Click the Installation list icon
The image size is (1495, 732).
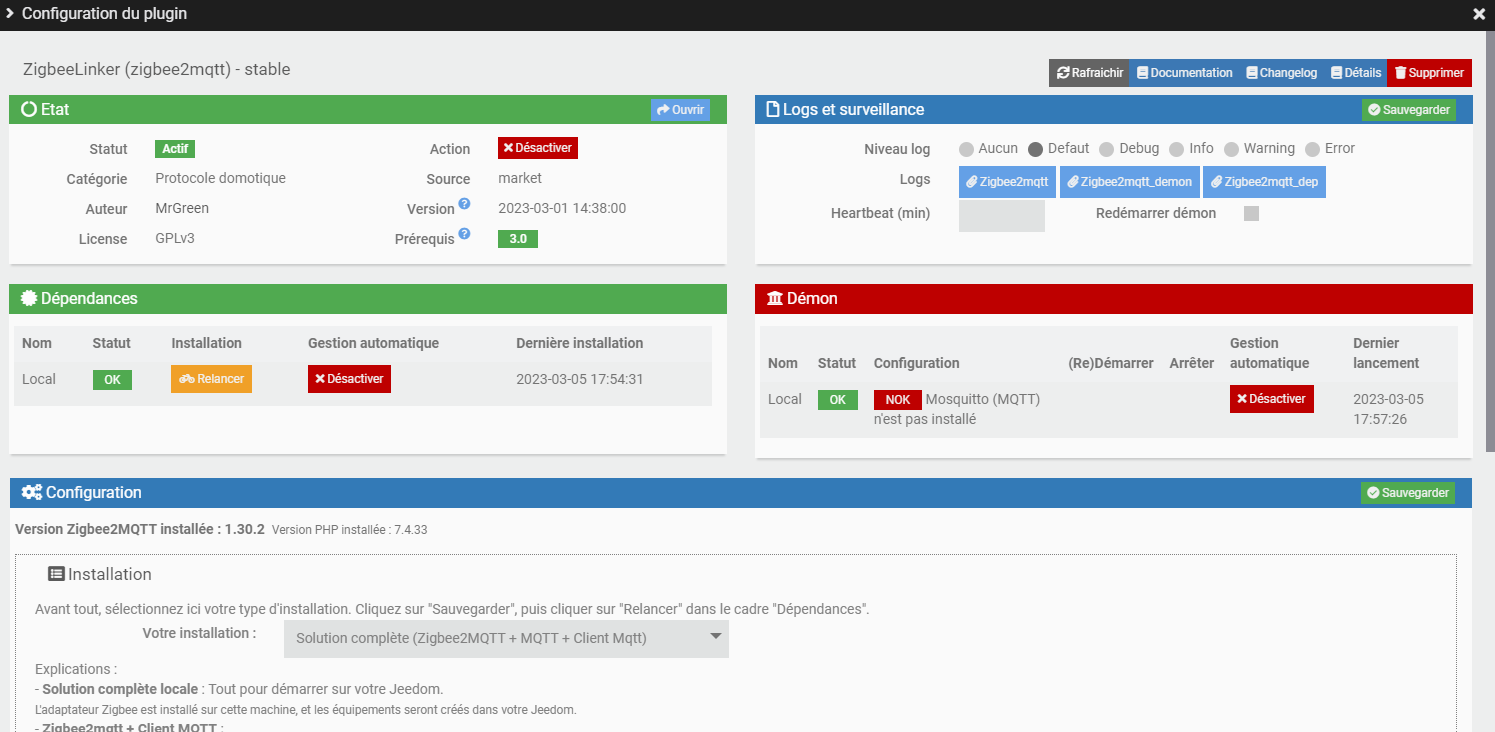click(57, 574)
